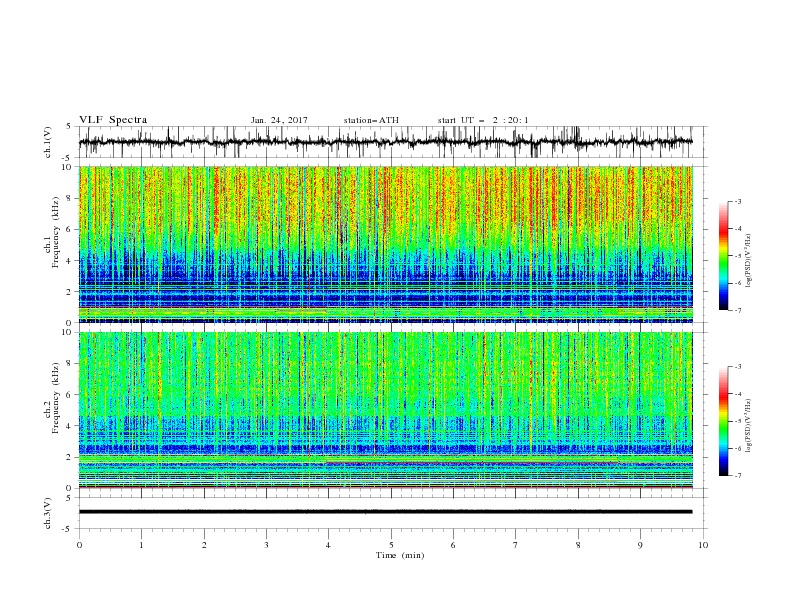Click the ch.1 voltage waveform trace
This screenshot has width=792, height=612.
click(385, 142)
